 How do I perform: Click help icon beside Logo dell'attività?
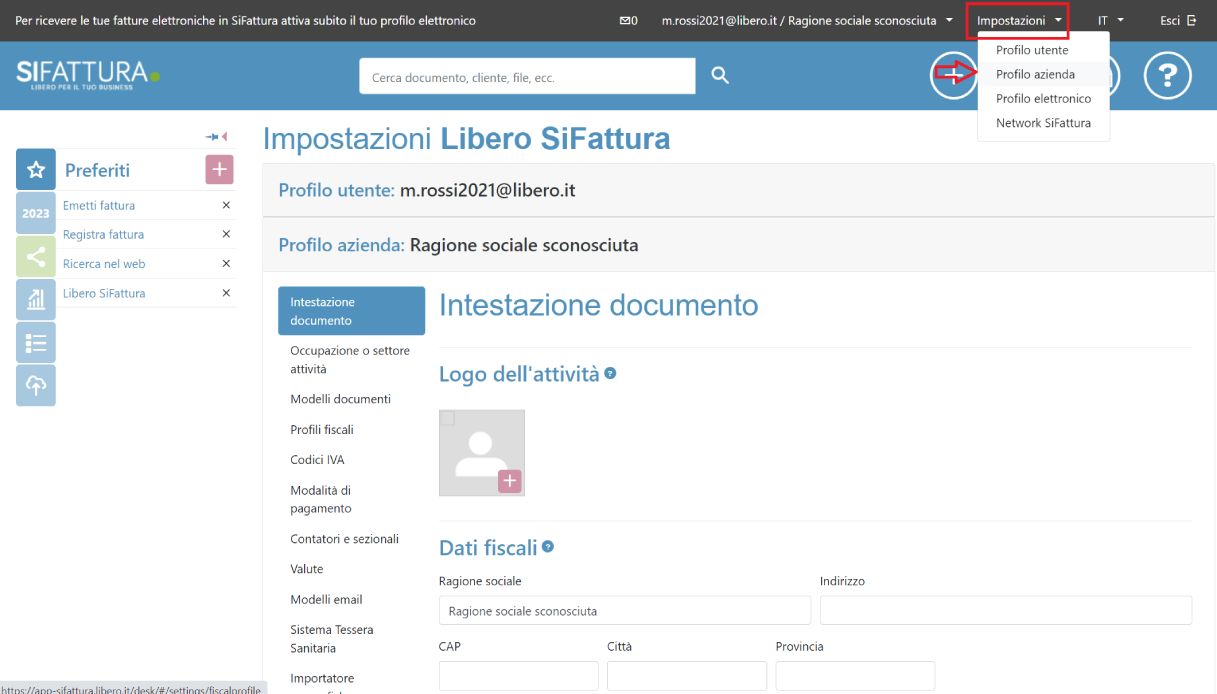[x=610, y=373]
